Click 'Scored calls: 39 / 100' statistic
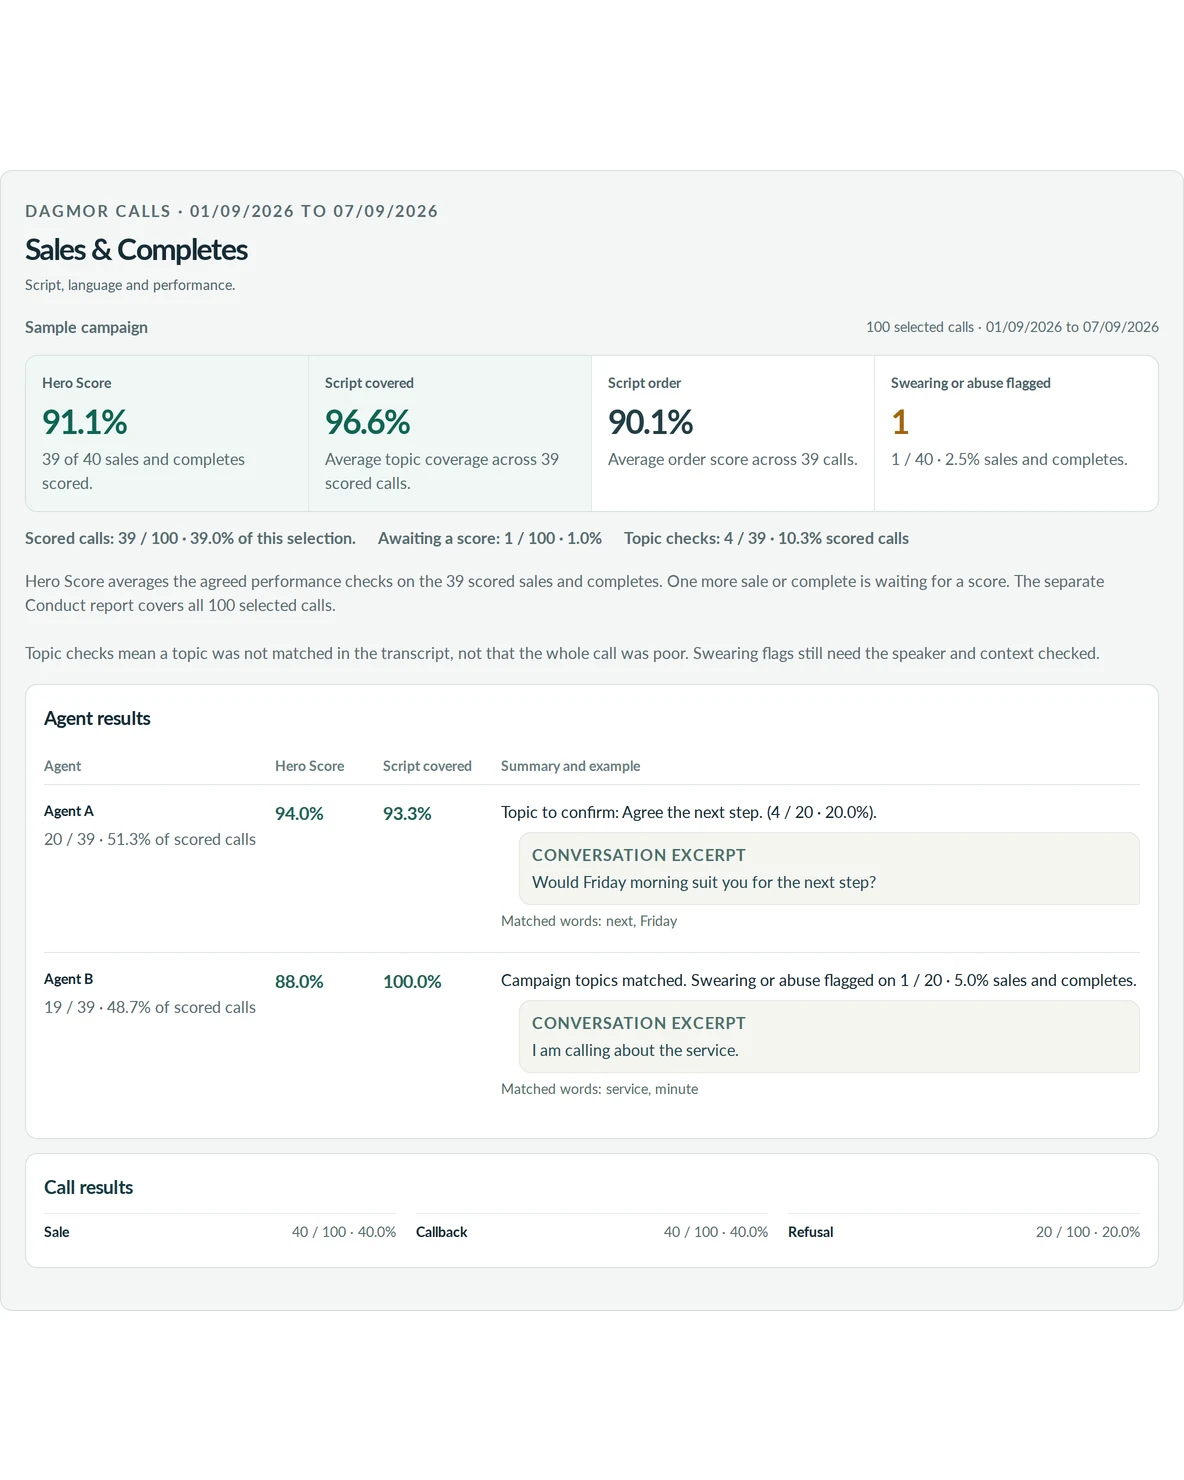The width and height of the screenshot is (1184, 1480). 190,538
